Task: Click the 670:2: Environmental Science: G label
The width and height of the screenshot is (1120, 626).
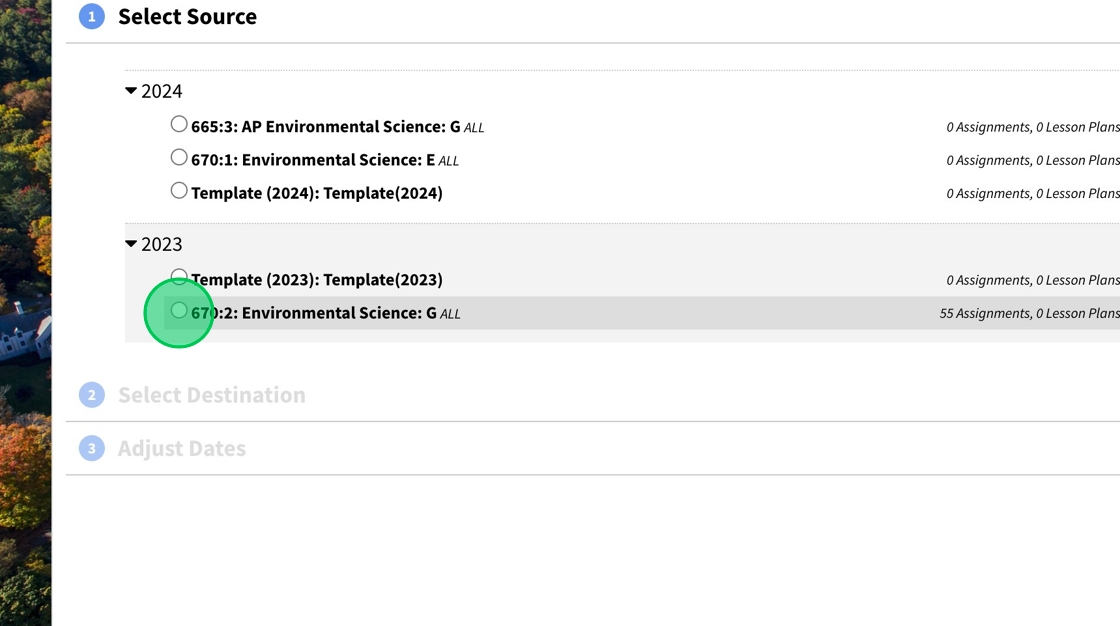Action: coord(314,313)
